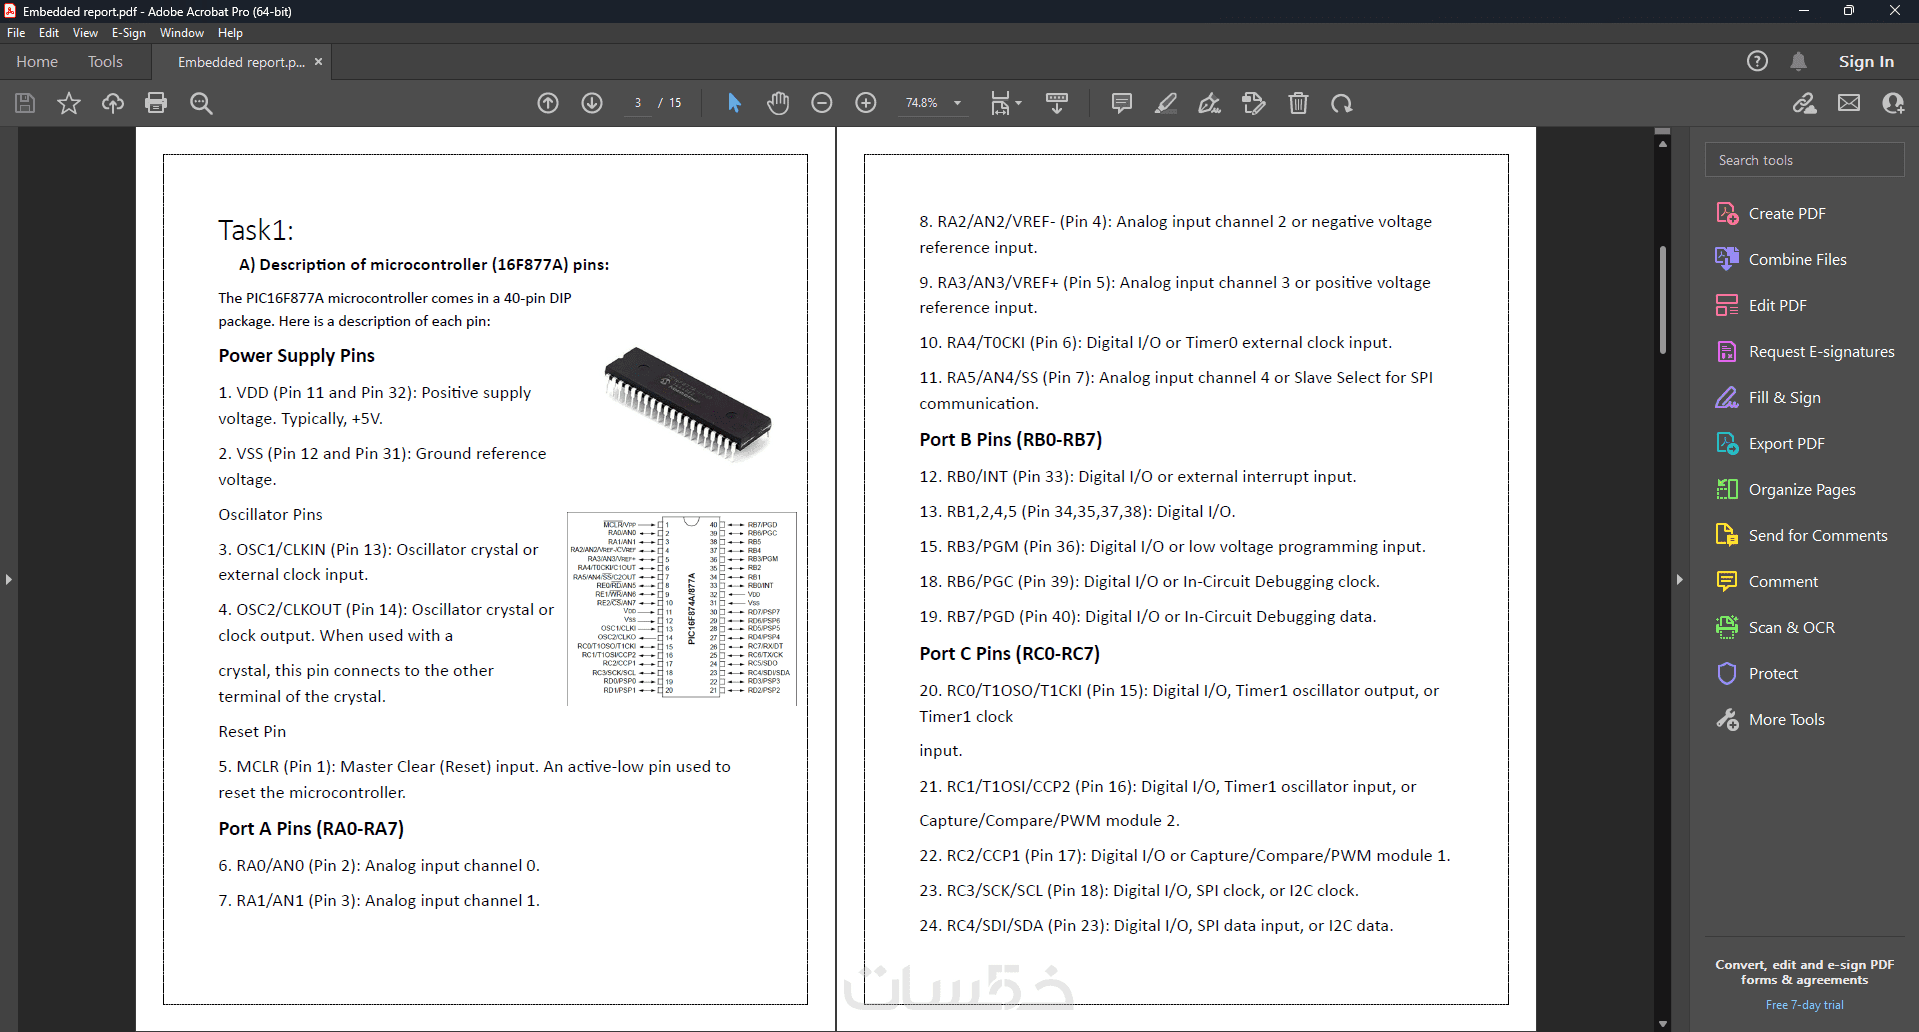Click the share link sign icon
Screen dimensions: 1919x1032
pyautogui.click(x=1805, y=103)
